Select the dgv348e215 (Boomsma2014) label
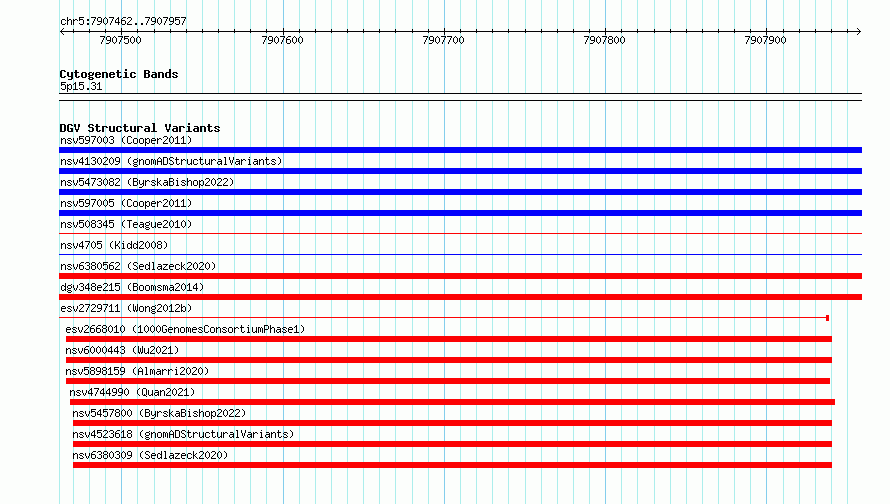Image resolution: width=890 pixels, height=504 pixels. (132, 287)
